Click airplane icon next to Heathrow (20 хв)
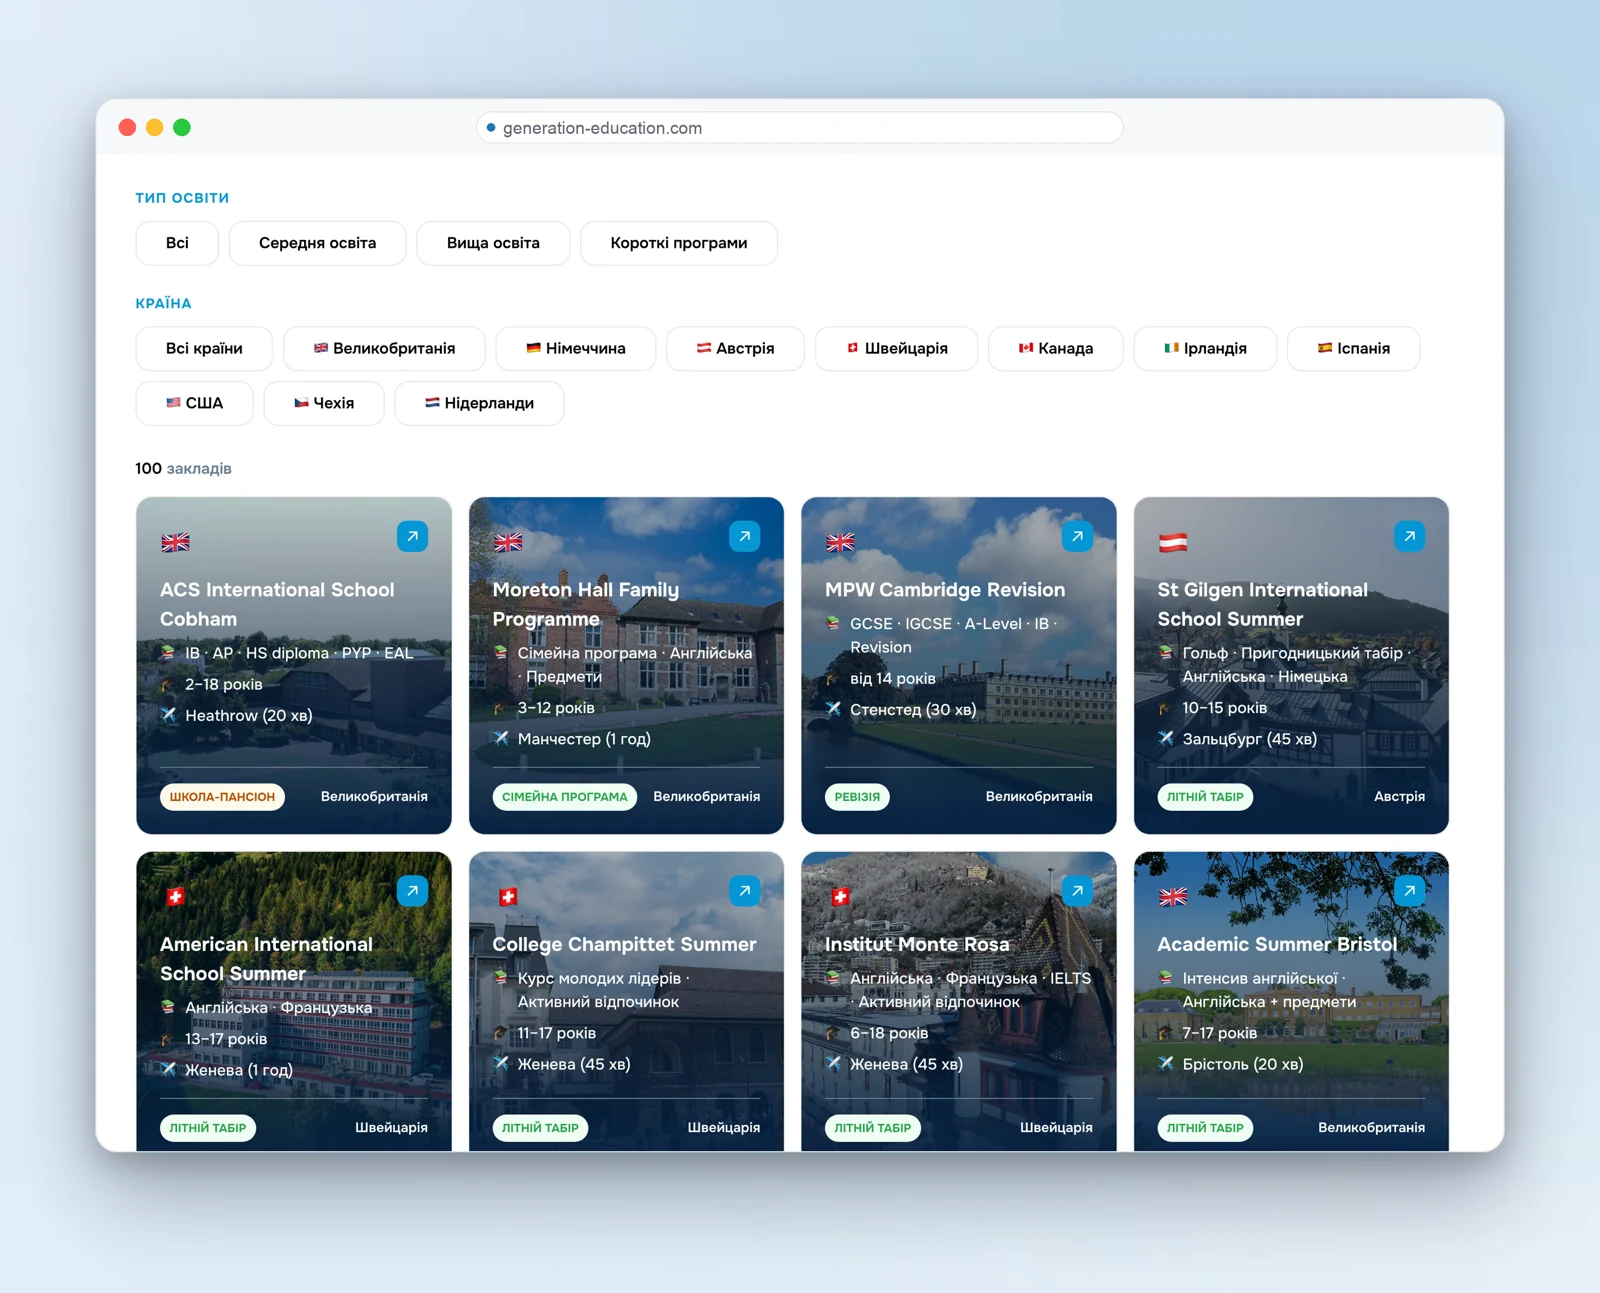Screen dimensions: 1600x1293 [x=168, y=715]
